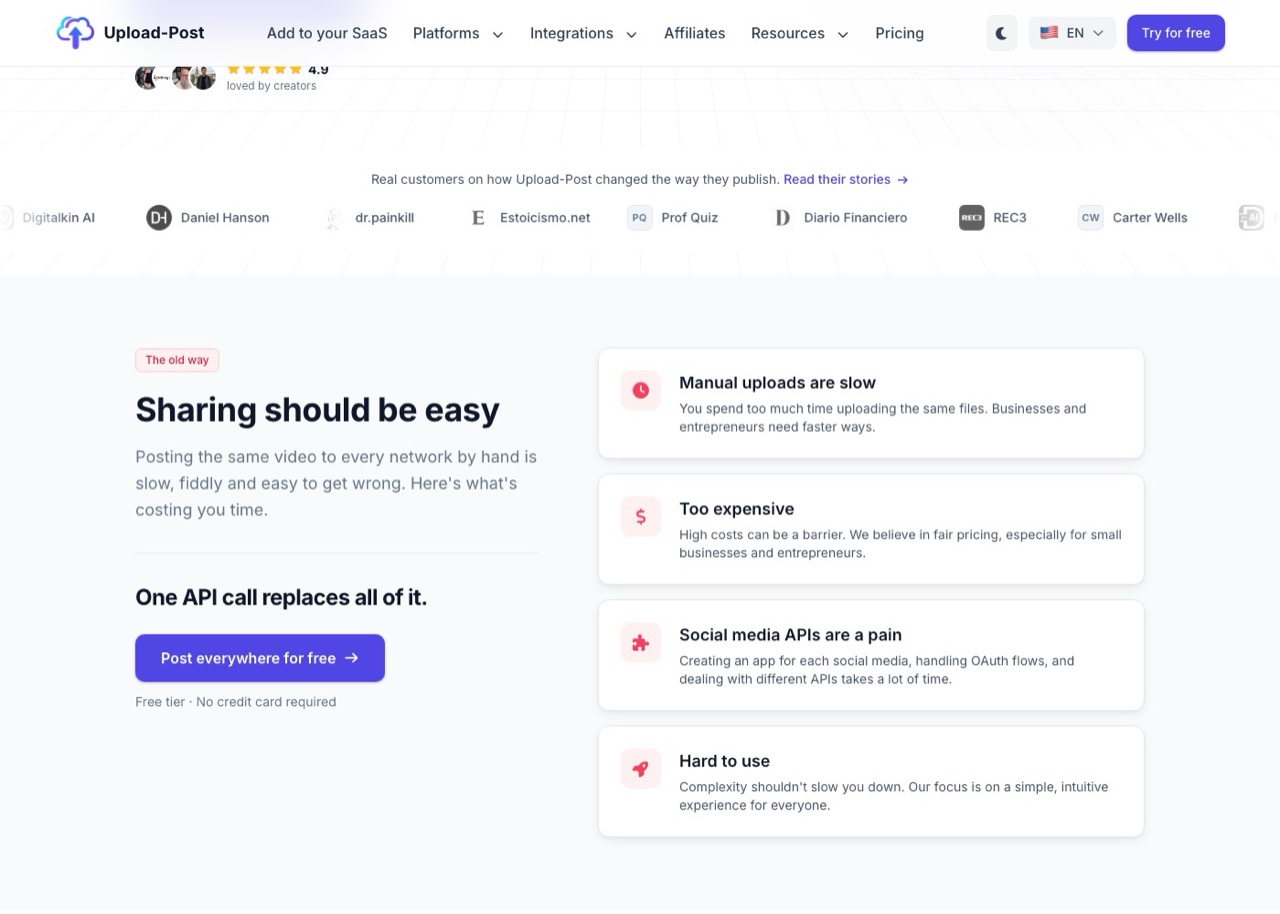Select the Manual uploads are slow heading
Screen dimensions: 1280x914
click(x=777, y=382)
